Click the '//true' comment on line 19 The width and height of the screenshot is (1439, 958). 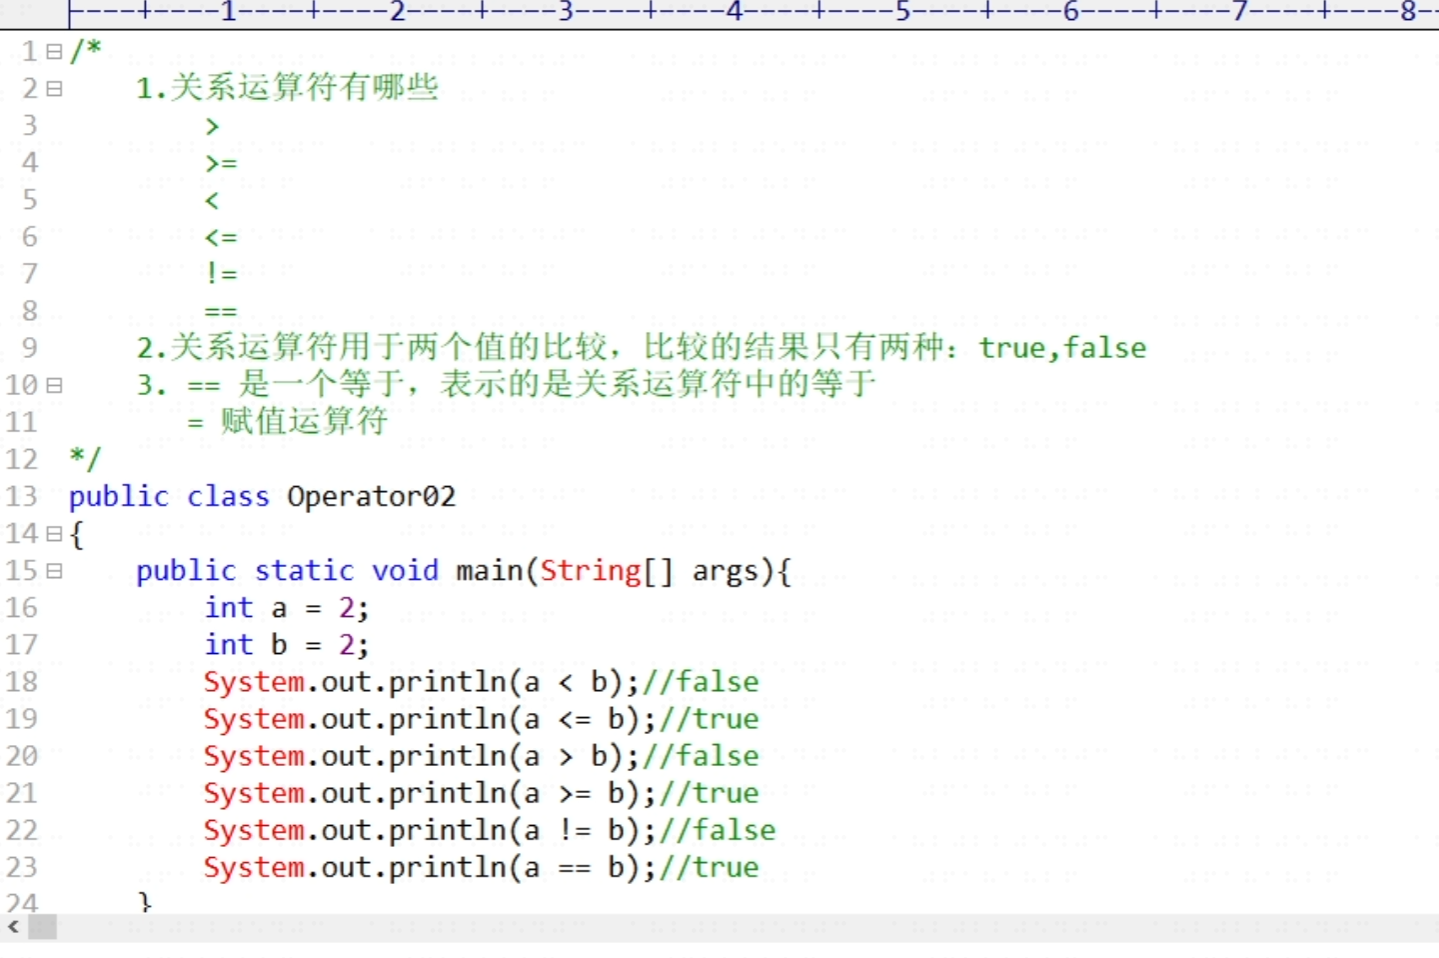pyautogui.click(x=709, y=719)
